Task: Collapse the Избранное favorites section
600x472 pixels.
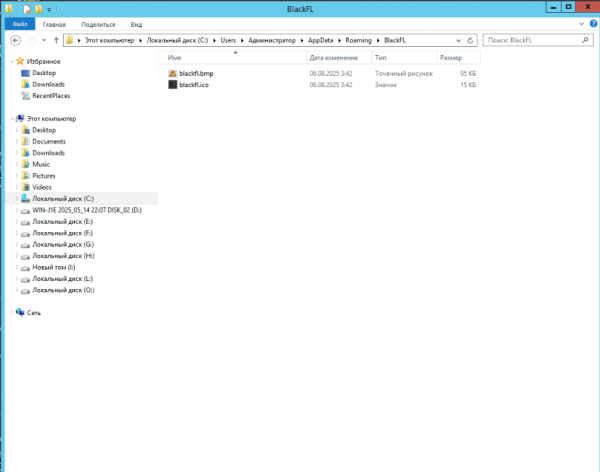Action: [10, 61]
